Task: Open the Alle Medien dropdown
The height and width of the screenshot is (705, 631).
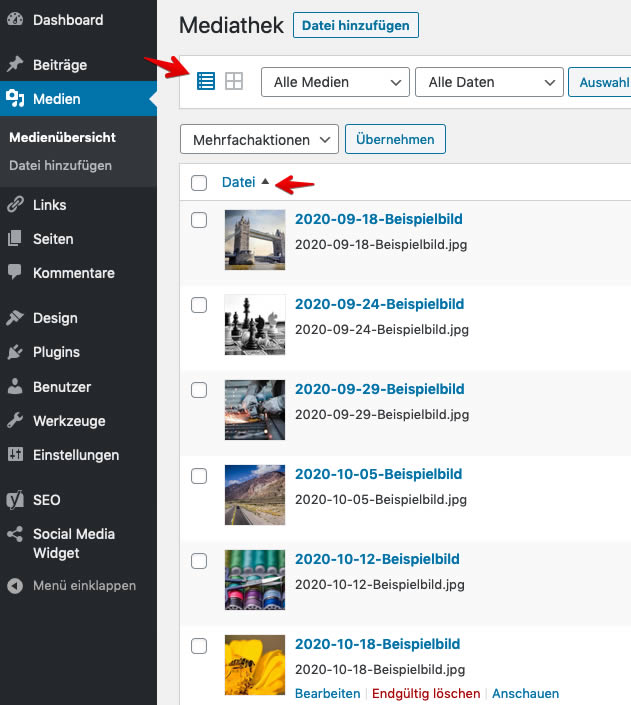Action: point(335,82)
